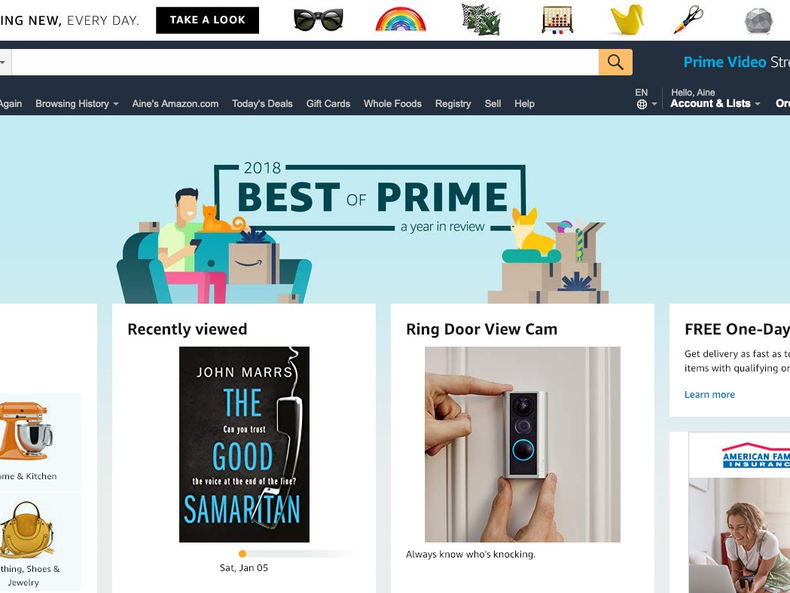The image size is (790, 593).
Task: Open the Account & Lists dropdown menu
Action: (715, 103)
